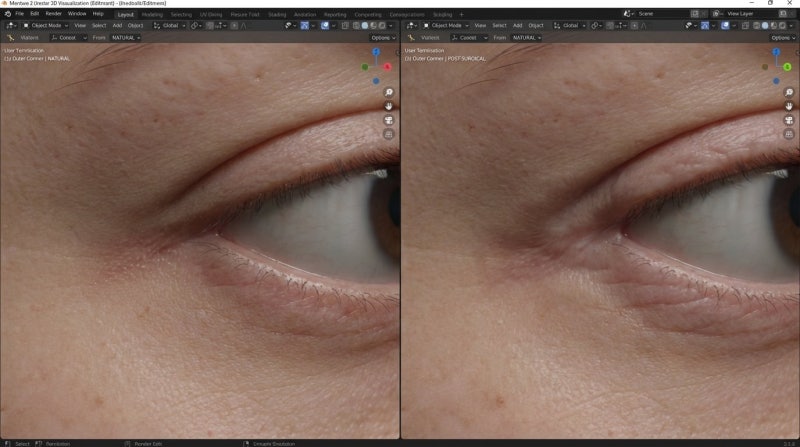Click pan hand button in right viewport
This screenshot has height=447, width=800.
pos(789,106)
